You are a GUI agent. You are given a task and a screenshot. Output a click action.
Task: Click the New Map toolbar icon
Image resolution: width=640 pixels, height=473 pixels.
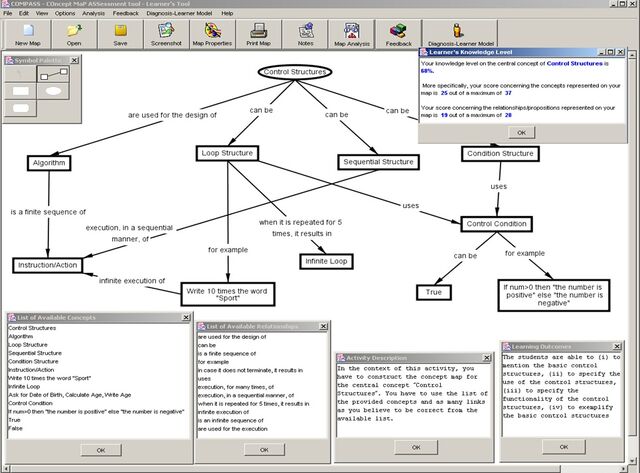(x=28, y=34)
